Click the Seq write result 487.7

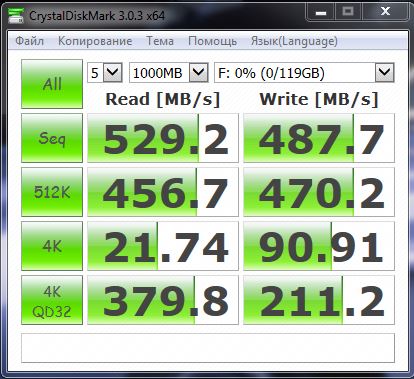click(319, 138)
